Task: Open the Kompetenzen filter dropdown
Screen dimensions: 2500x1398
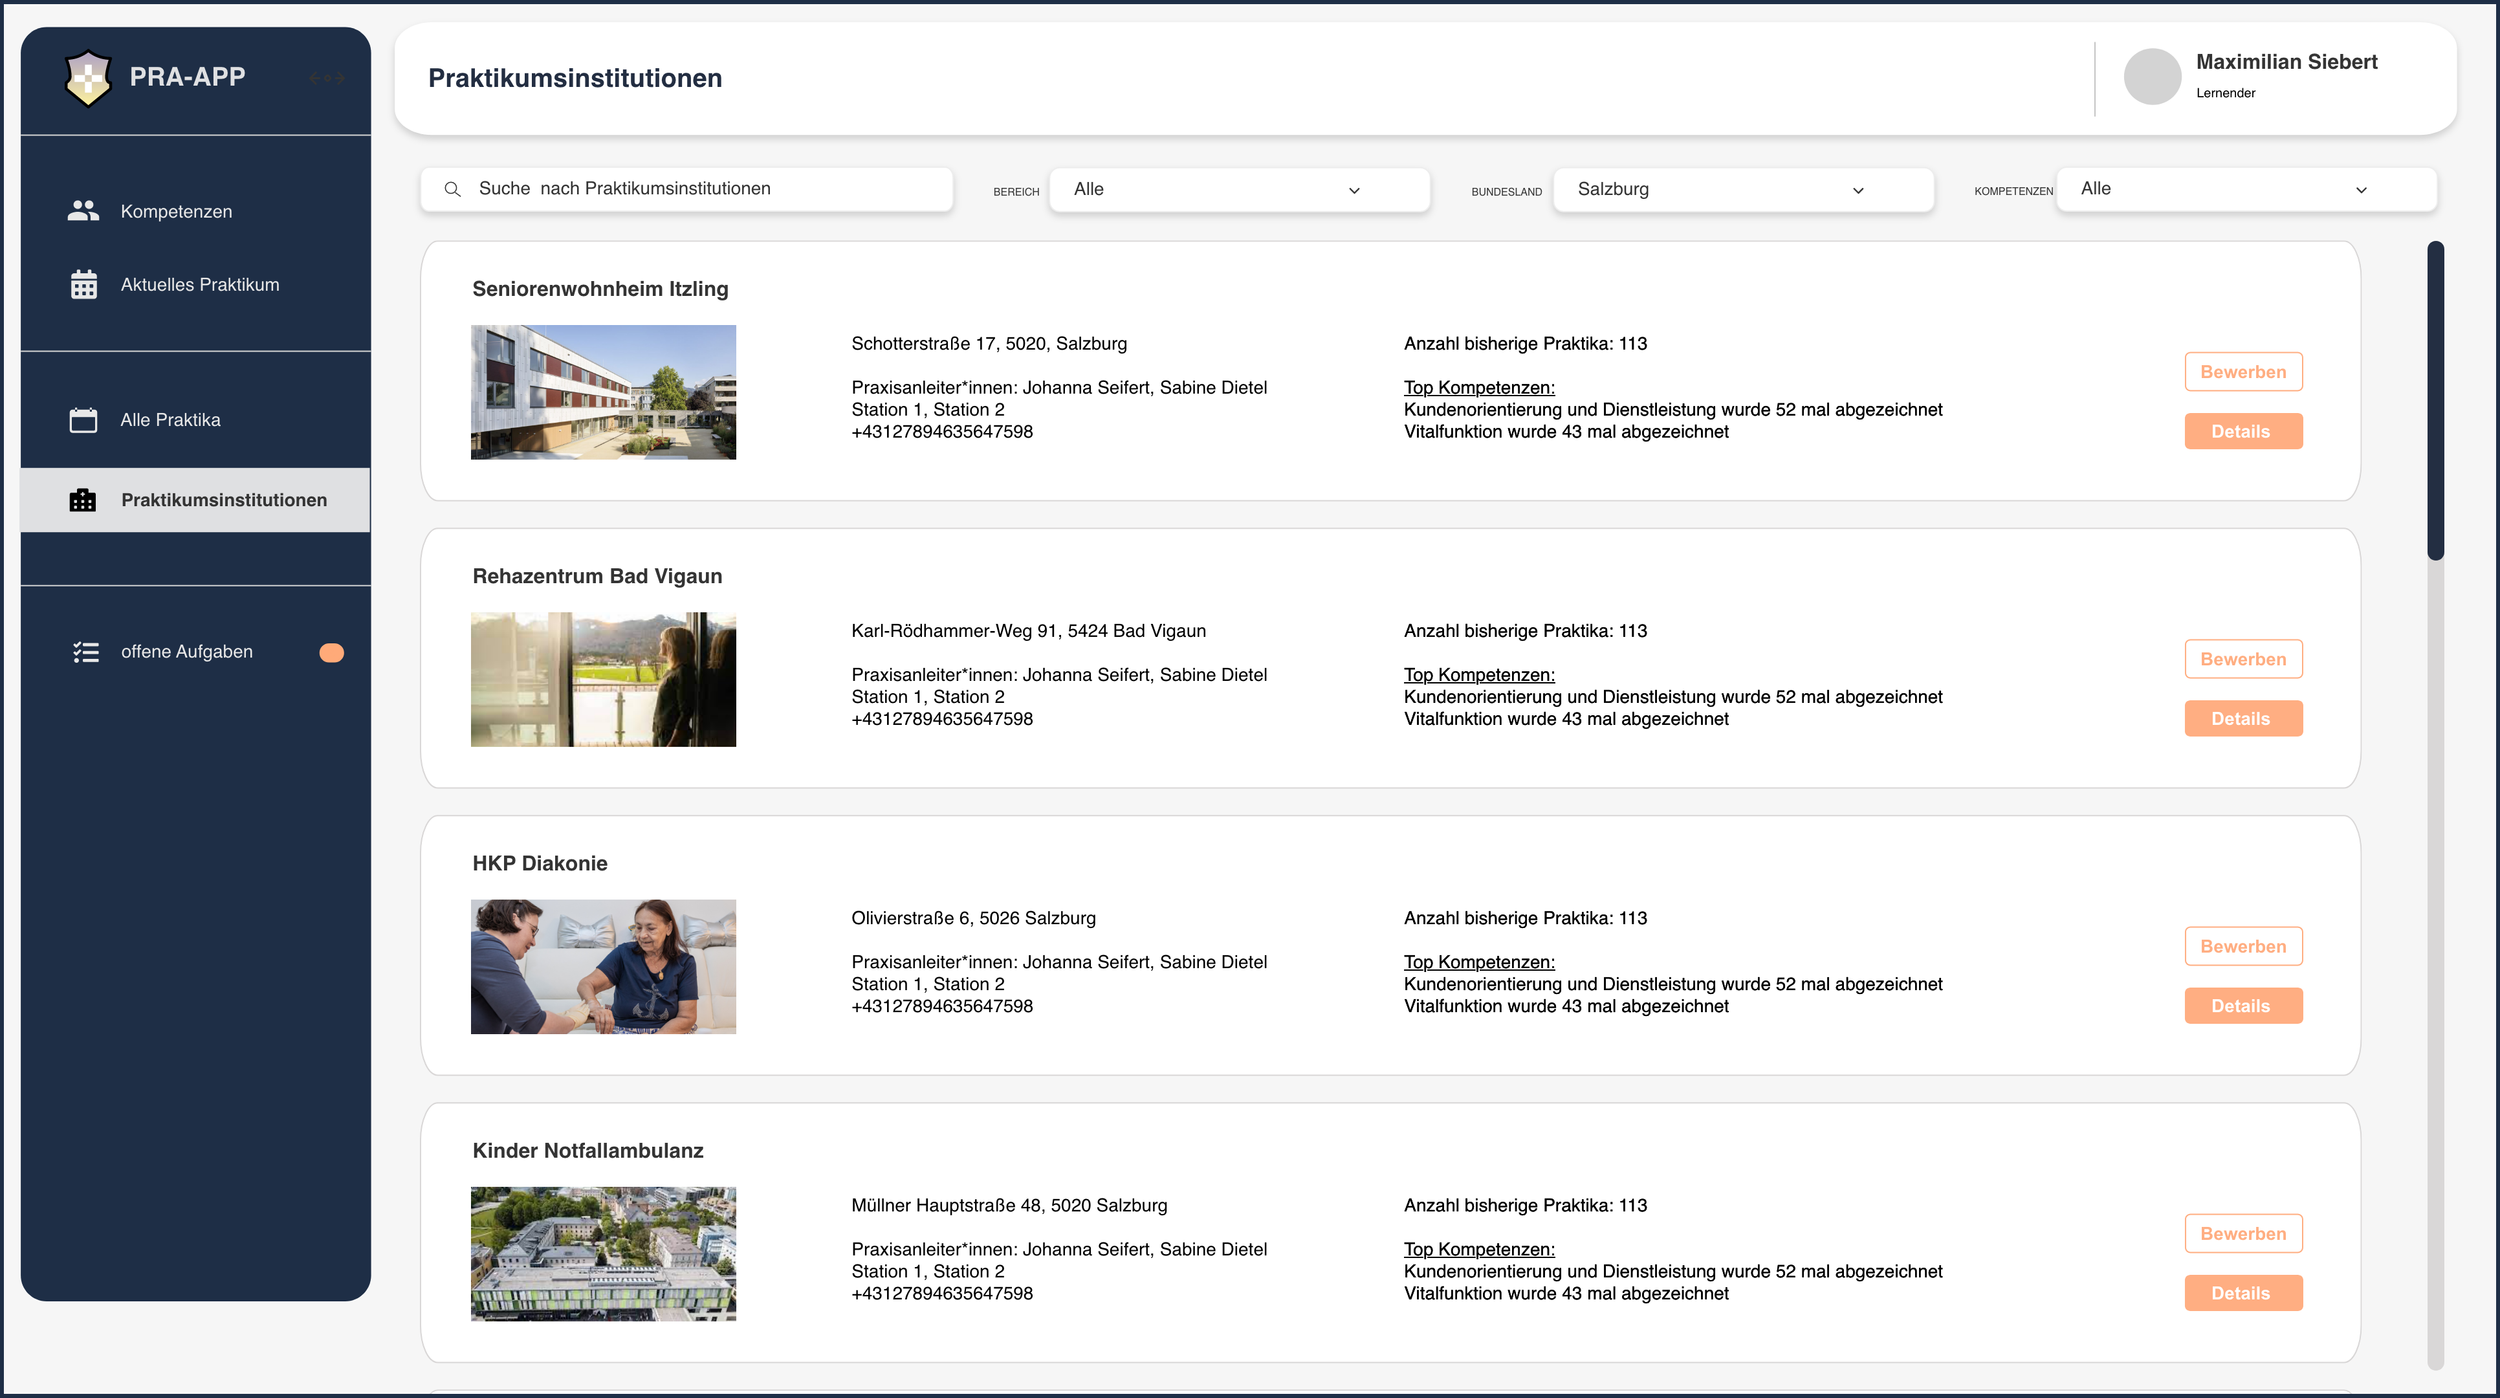Action: pyautogui.click(x=2246, y=189)
